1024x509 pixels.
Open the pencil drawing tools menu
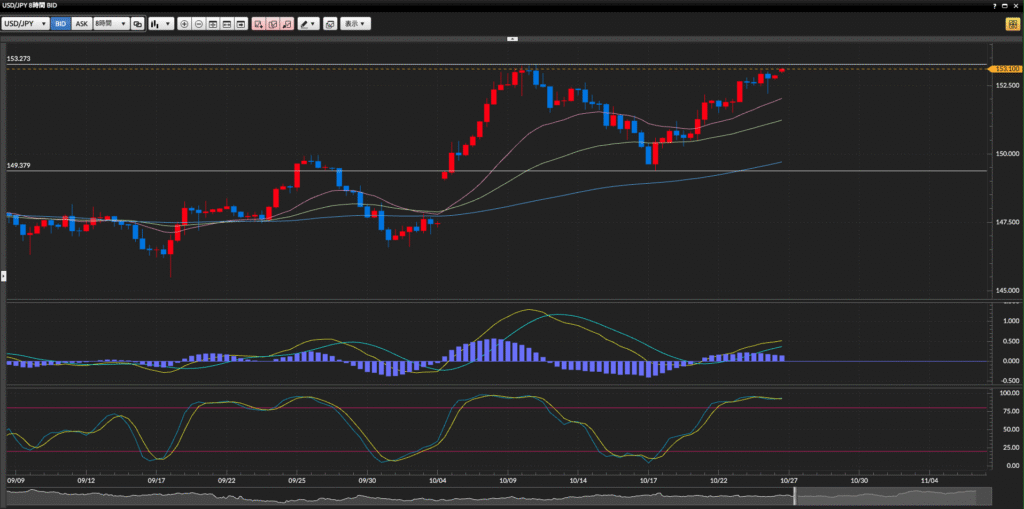[308, 23]
